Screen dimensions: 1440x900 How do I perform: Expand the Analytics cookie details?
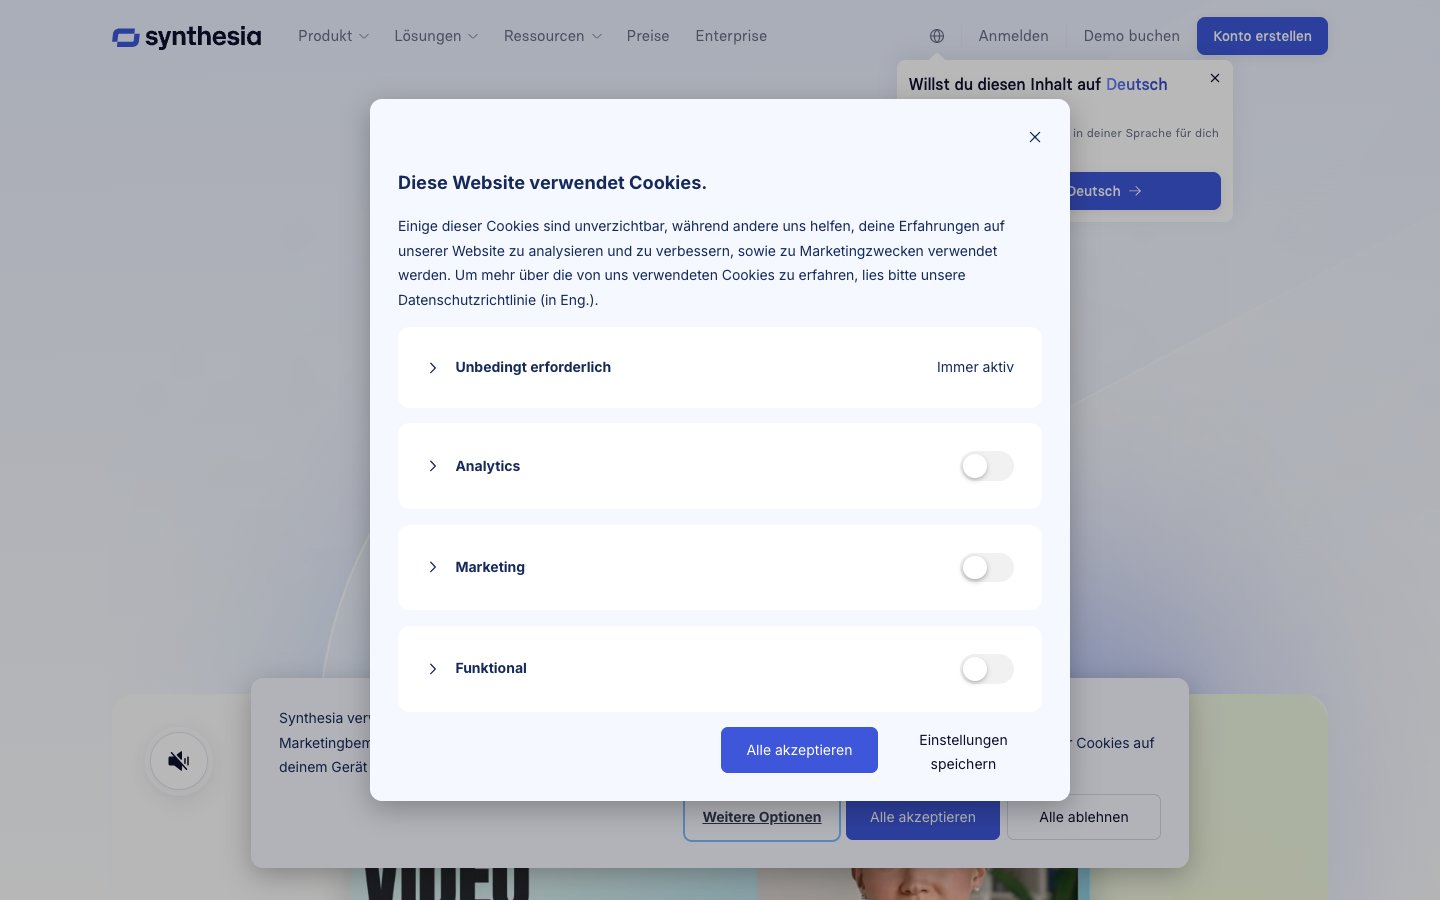(x=433, y=466)
